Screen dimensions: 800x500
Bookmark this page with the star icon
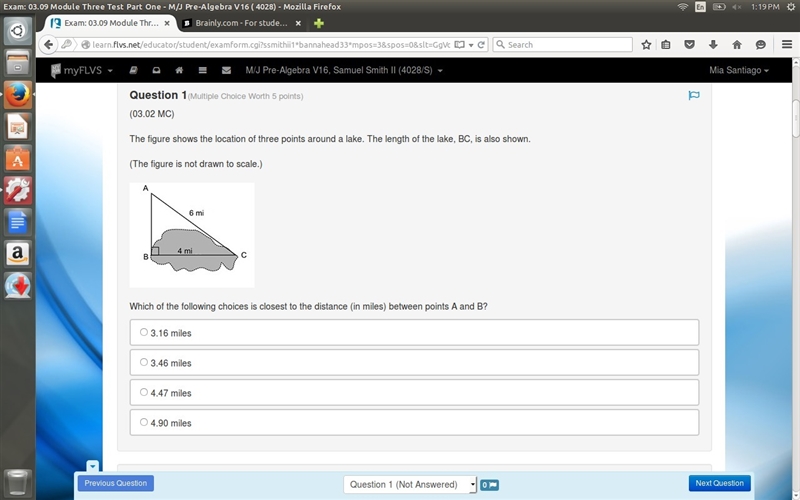point(646,45)
